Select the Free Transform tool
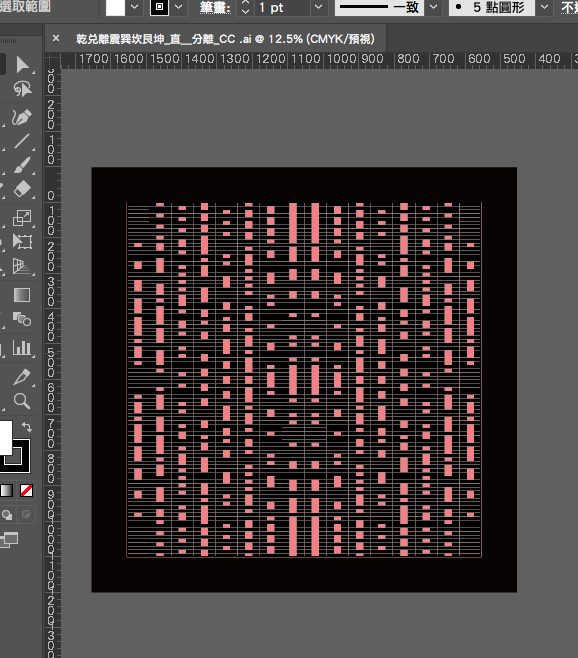The image size is (578, 658). (x=22, y=241)
